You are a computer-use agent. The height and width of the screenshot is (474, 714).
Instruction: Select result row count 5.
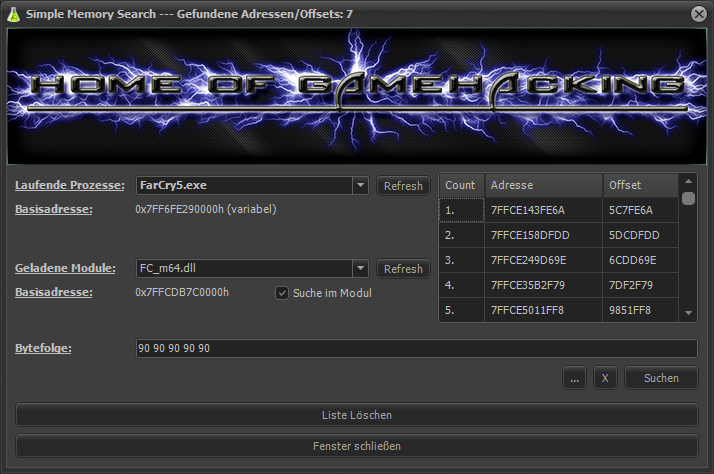[462, 310]
